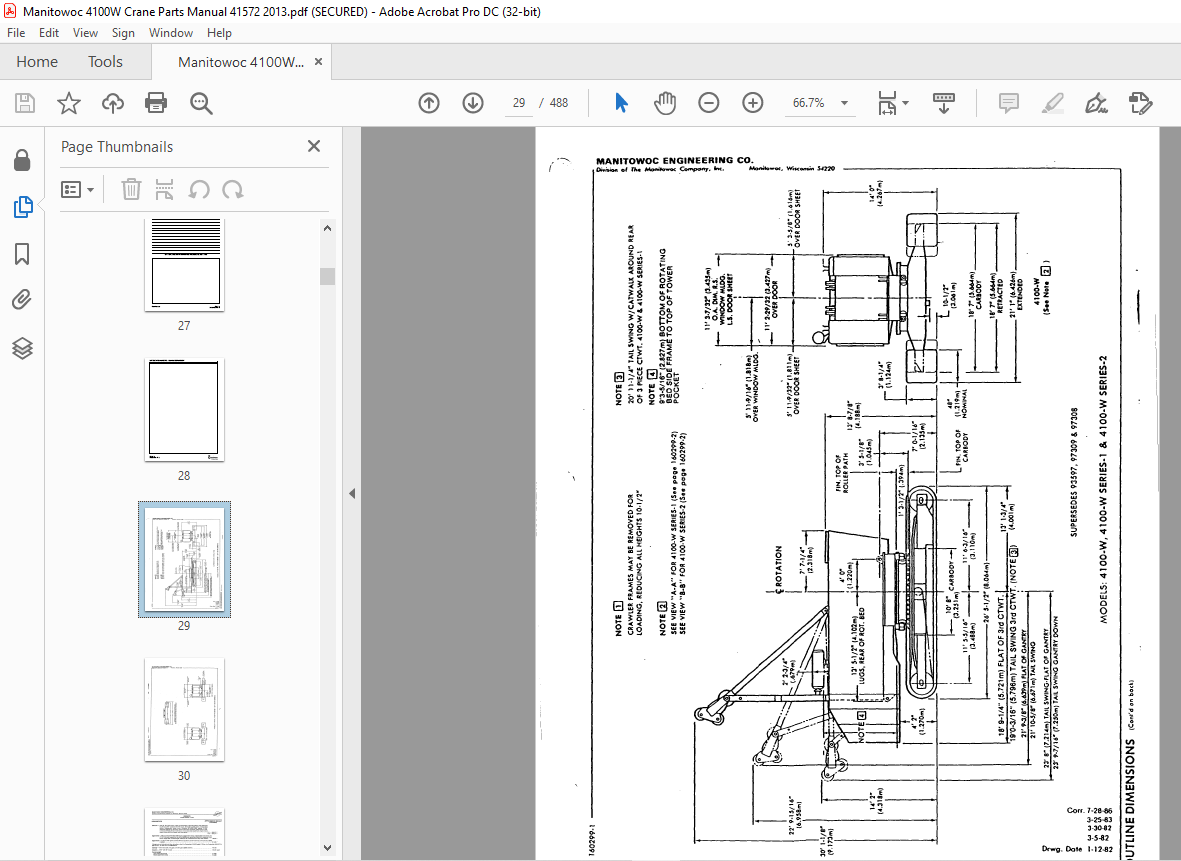Viewport: 1181px width, 861px height.
Task: Open thumbnails options dropdown menu
Action: point(78,190)
